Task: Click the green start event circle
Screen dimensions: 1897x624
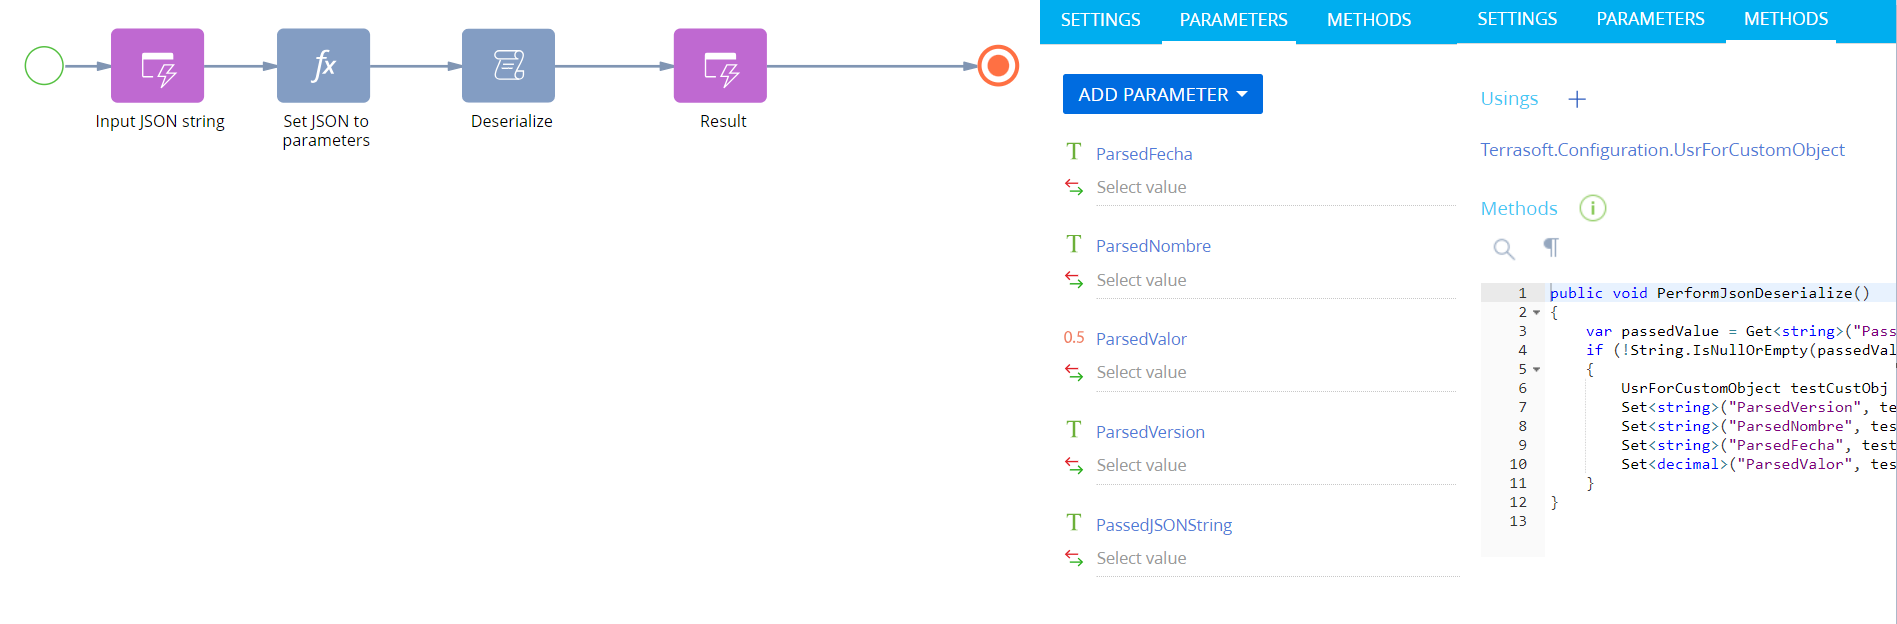Action: [x=44, y=66]
